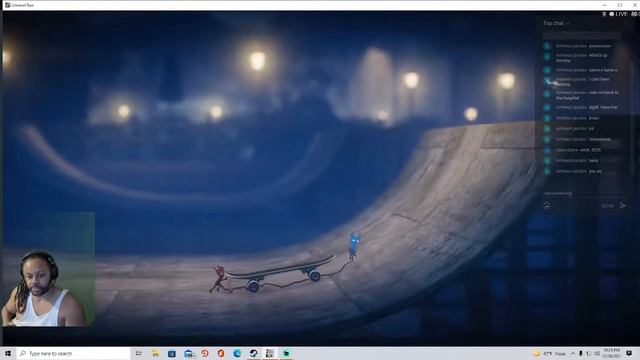Click the red Yarny character
Screen dimensions: 640x360
219,278
